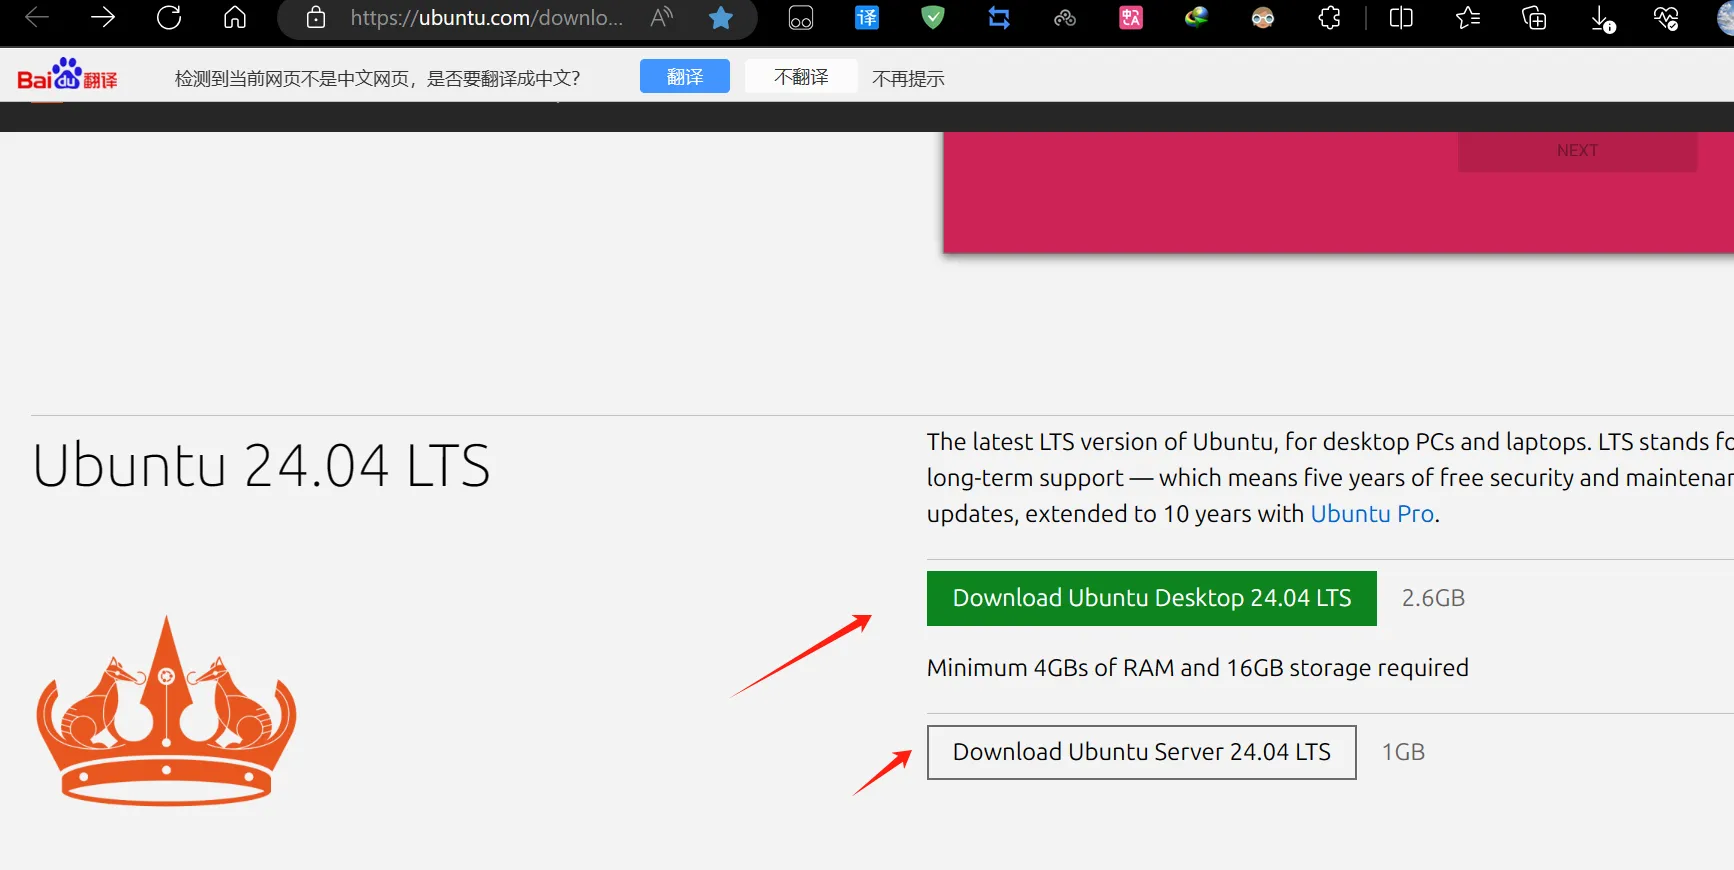Click the blue 翻译 translate button

685,76
